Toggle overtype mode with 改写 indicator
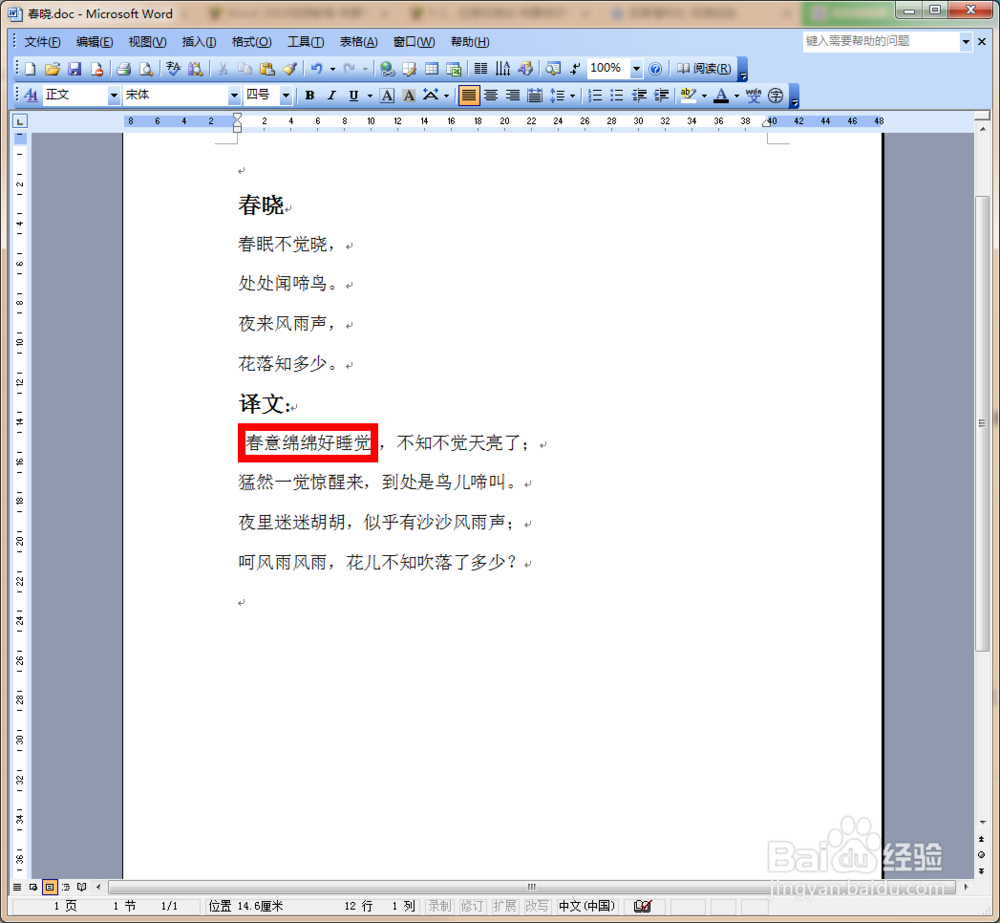This screenshot has width=1000, height=923. (x=536, y=906)
